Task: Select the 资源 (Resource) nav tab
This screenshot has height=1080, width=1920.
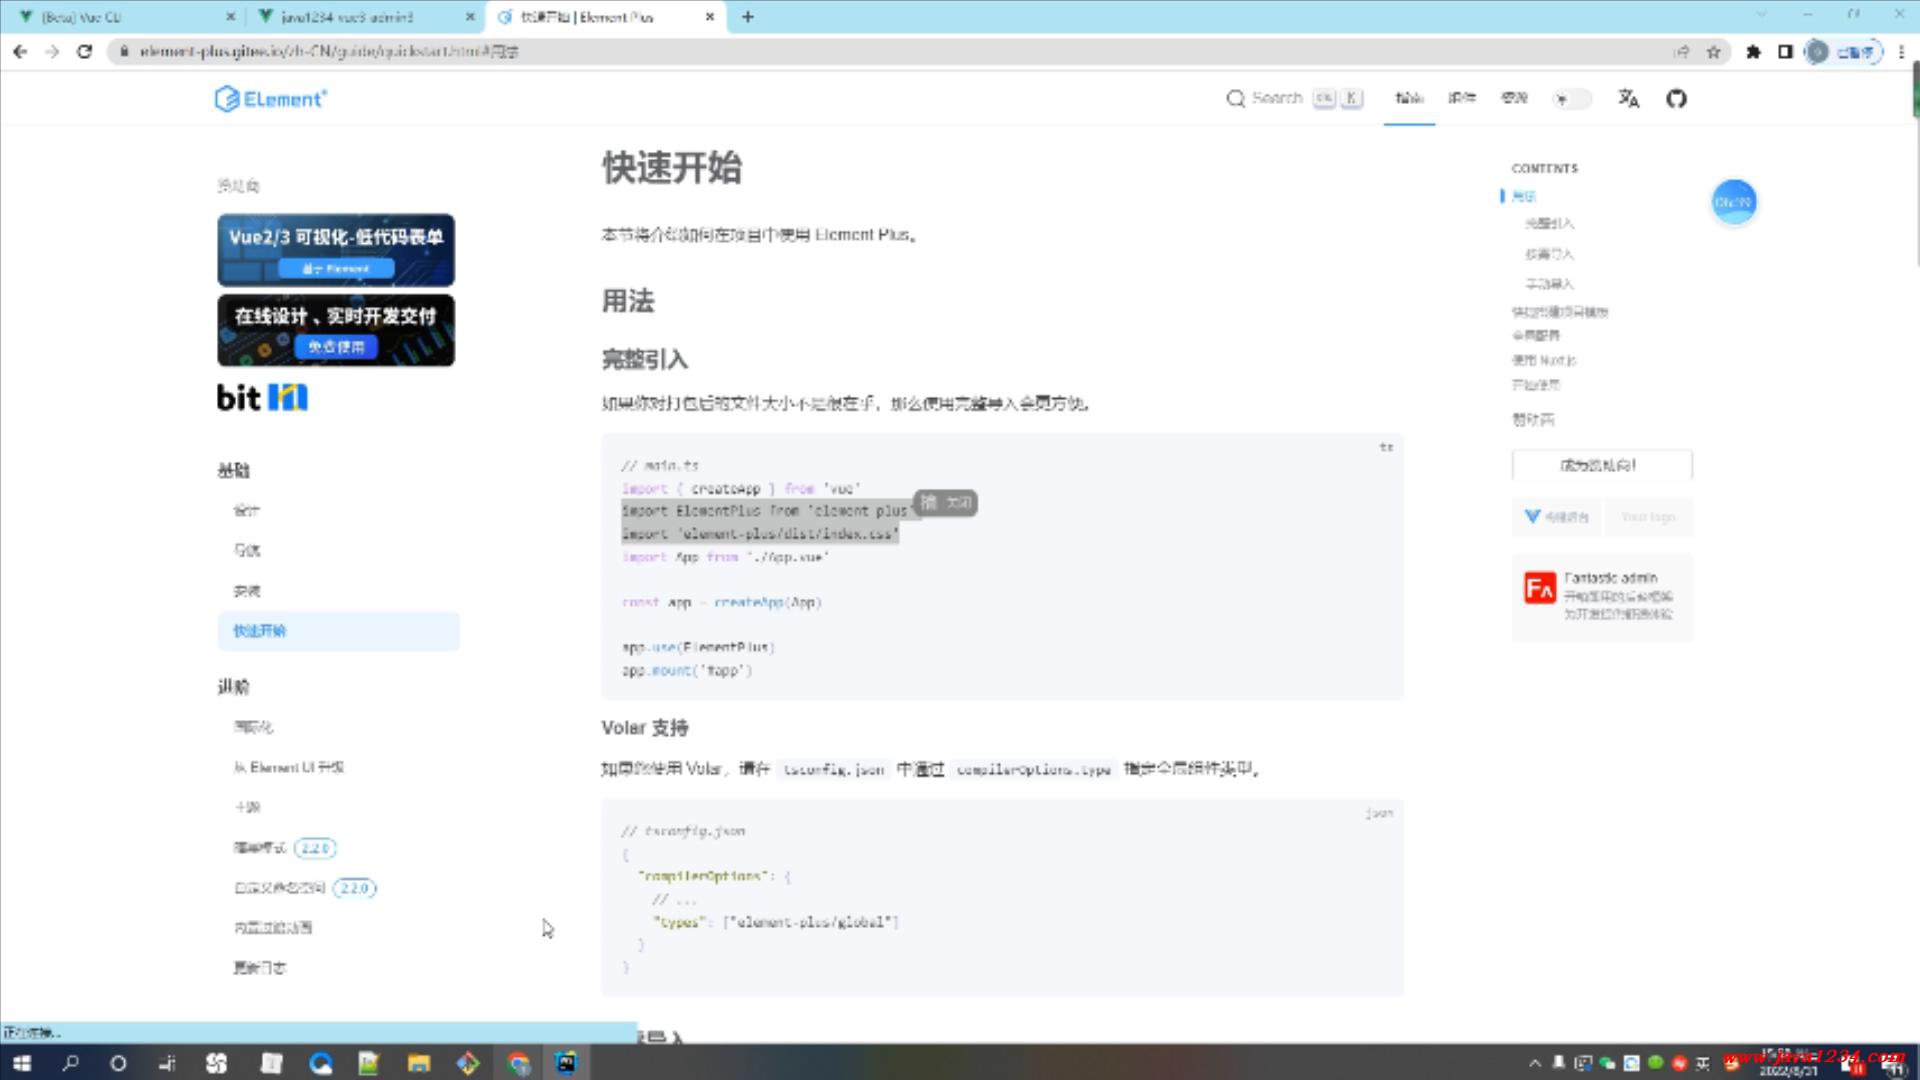Action: pyautogui.click(x=1514, y=98)
